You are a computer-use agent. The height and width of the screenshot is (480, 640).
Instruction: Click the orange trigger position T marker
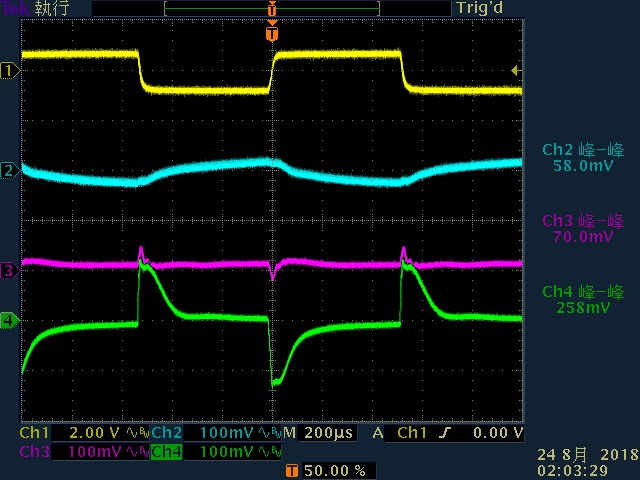272,33
